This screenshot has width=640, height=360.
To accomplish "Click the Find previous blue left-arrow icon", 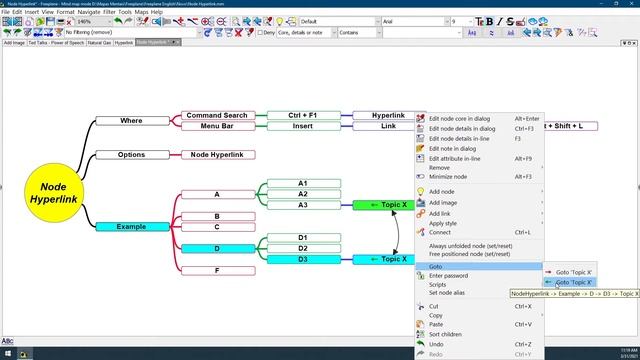I will point(527,32).
